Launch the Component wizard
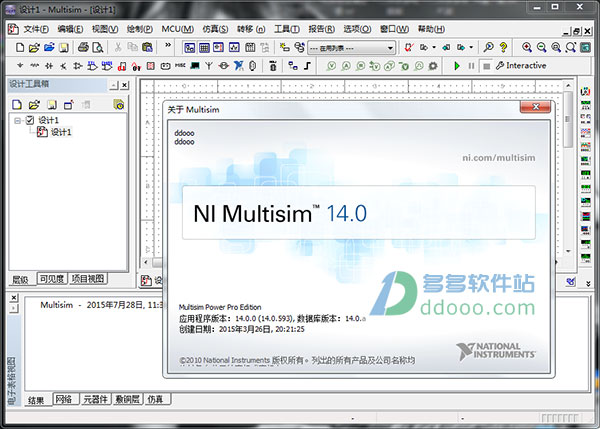This screenshot has height=429, width=600. [284, 47]
